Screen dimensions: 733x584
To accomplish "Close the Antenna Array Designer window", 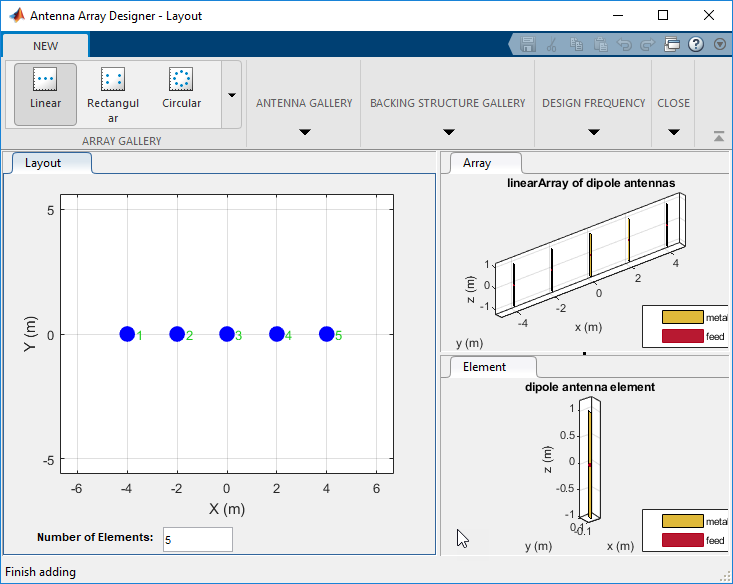I will coord(709,15).
